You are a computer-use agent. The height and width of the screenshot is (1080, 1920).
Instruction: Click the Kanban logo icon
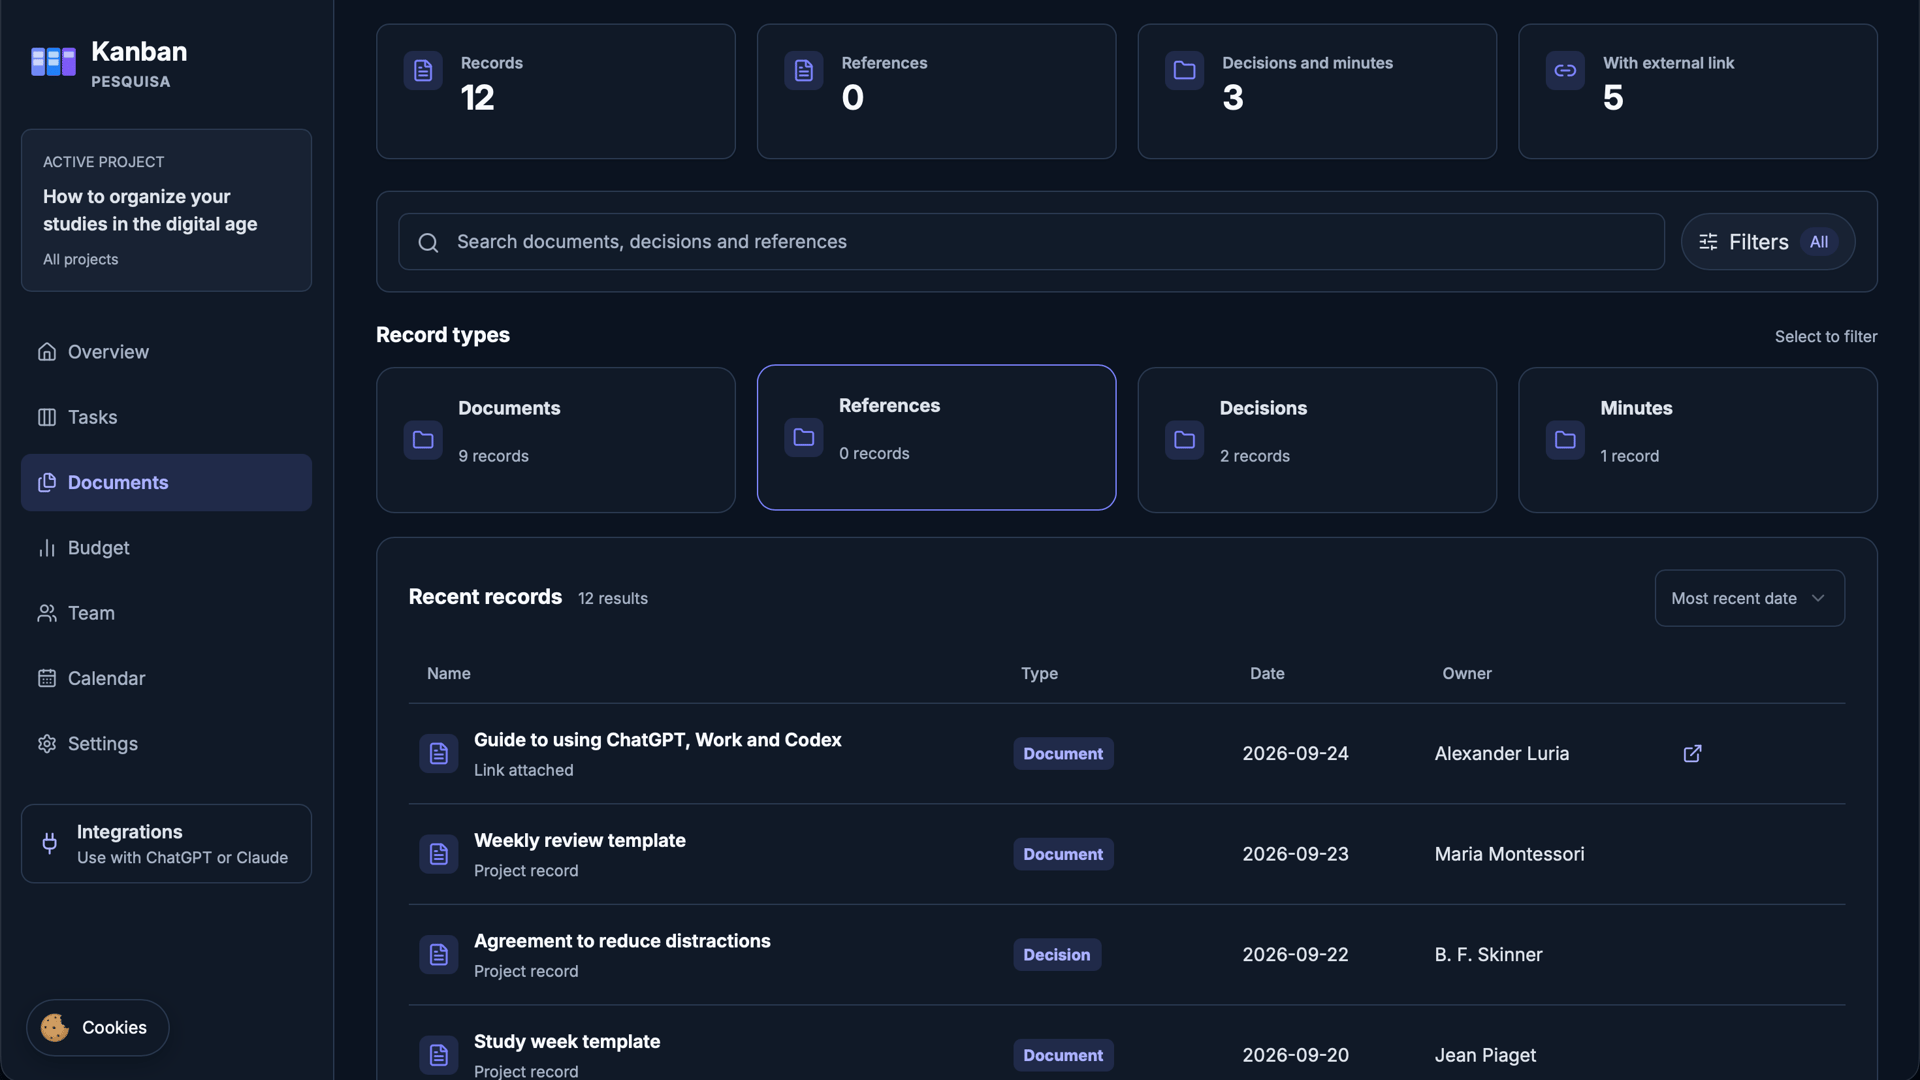[53, 62]
